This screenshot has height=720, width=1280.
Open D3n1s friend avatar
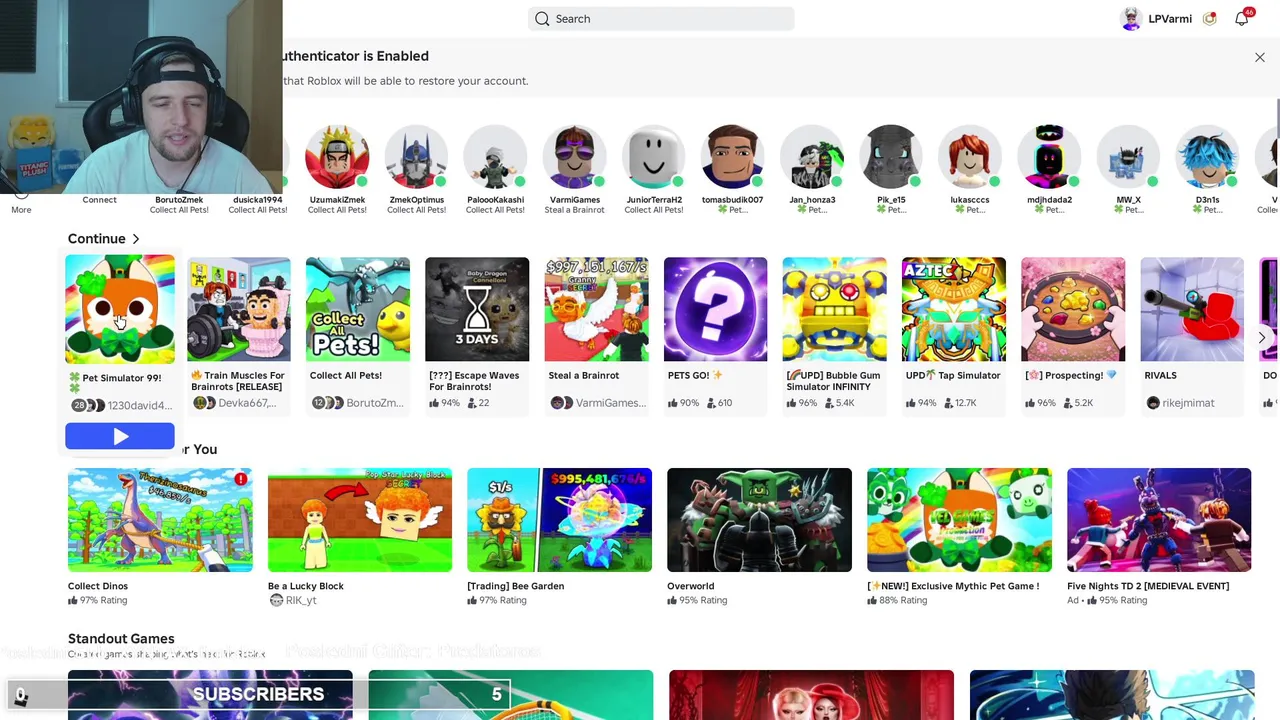tap(1207, 158)
